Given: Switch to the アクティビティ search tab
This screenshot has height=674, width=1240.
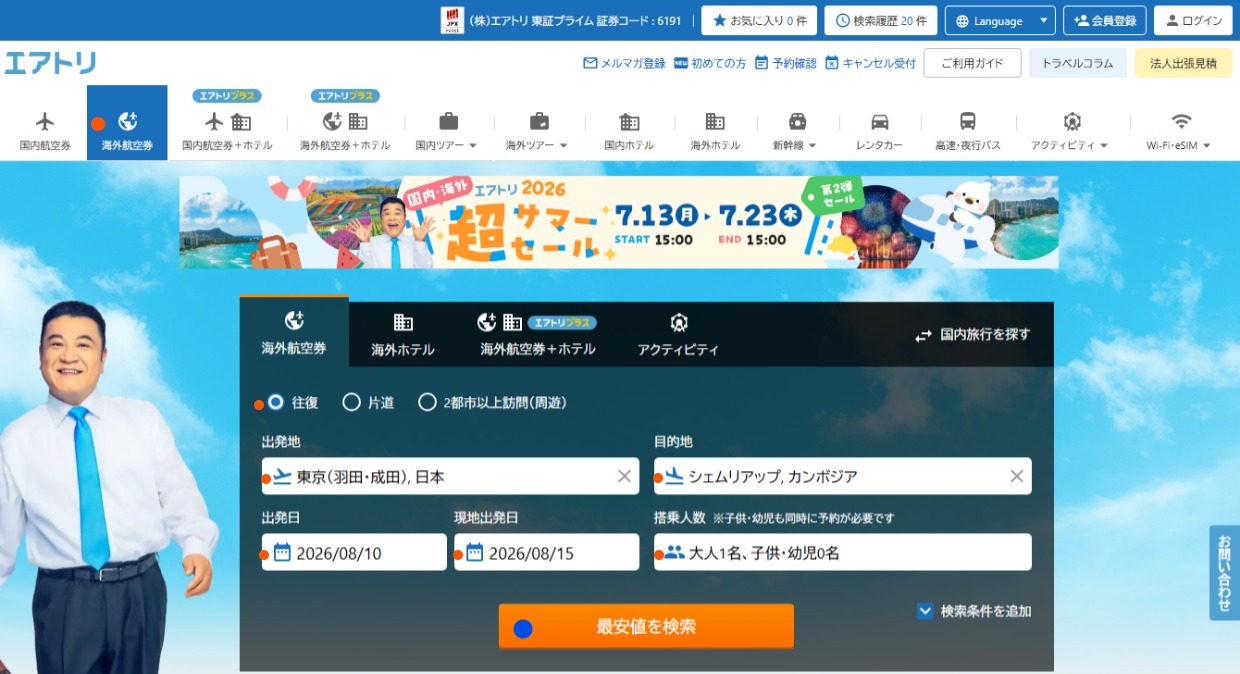Looking at the screenshot, I should pos(678,334).
